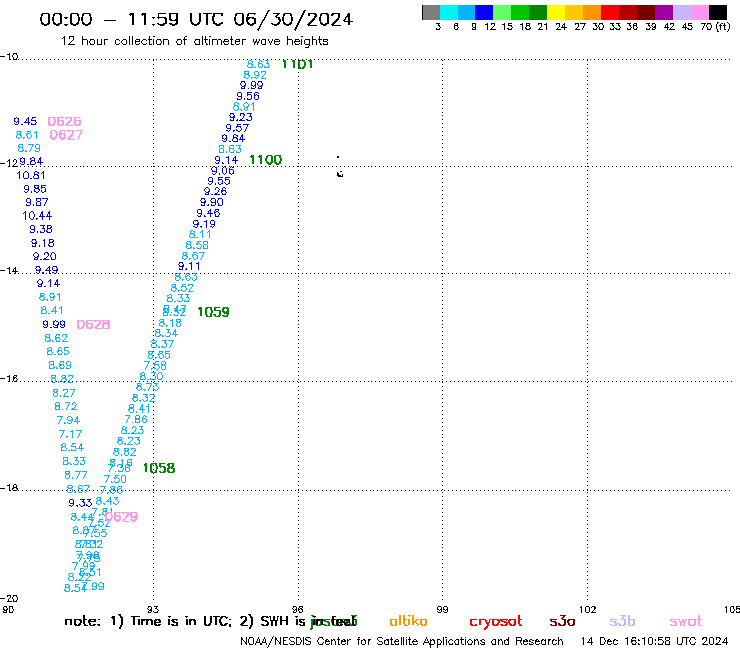Image resolution: width=740 pixels, height=650 pixels.
Task: Click the title "00:00 – 11:59 UTC 06/30/2024"
Action: coord(196,19)
